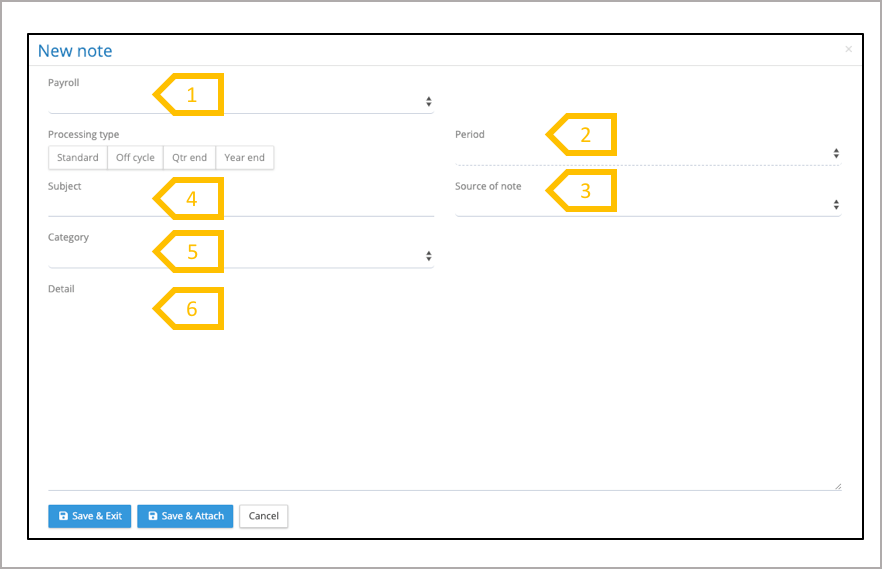Click the Period dropdown arrows
The width and height of the screenshot is (882, 569).
coord(836,153)
